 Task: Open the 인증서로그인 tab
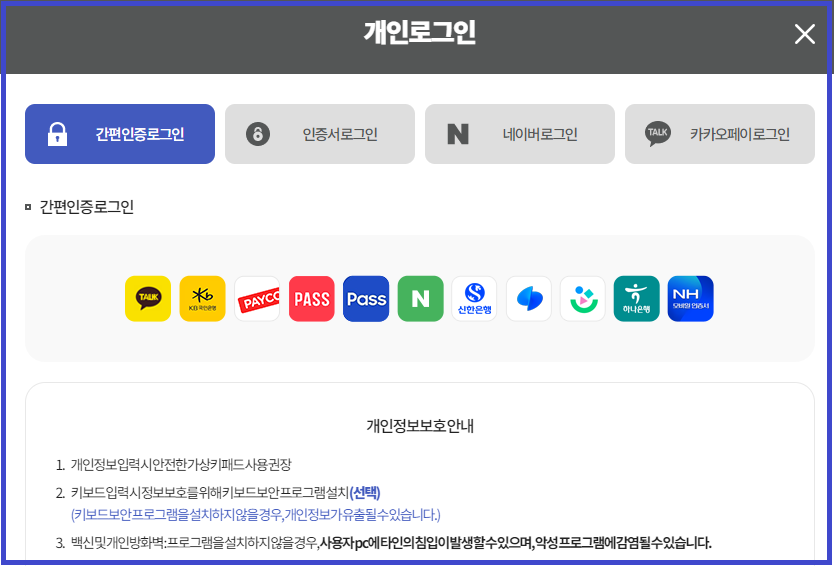pos(320,134)
